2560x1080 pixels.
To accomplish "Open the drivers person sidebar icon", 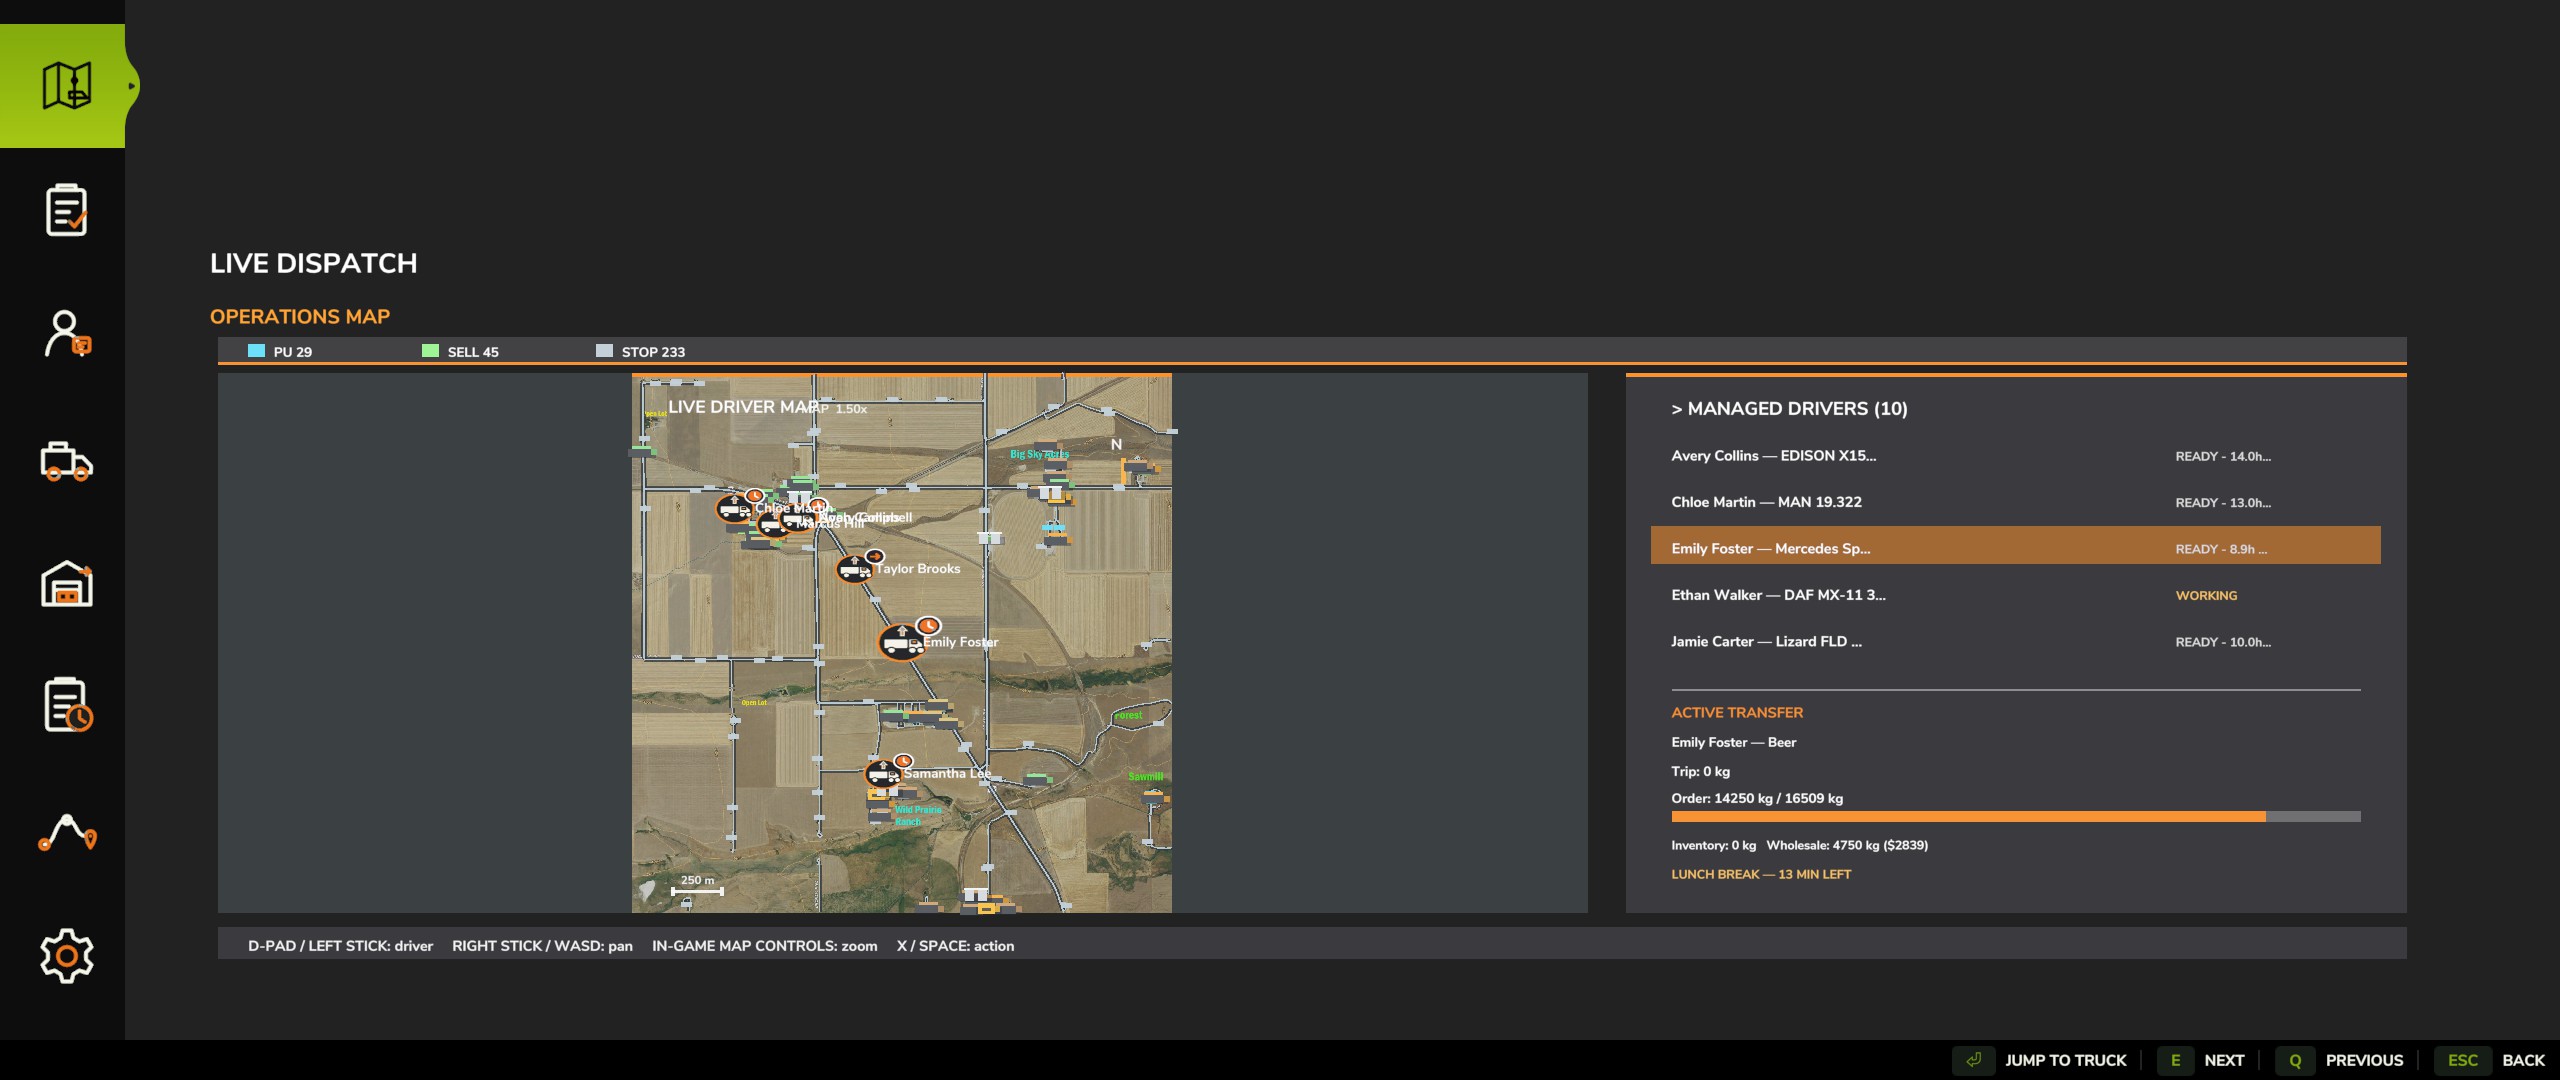I will click(66, 334).
